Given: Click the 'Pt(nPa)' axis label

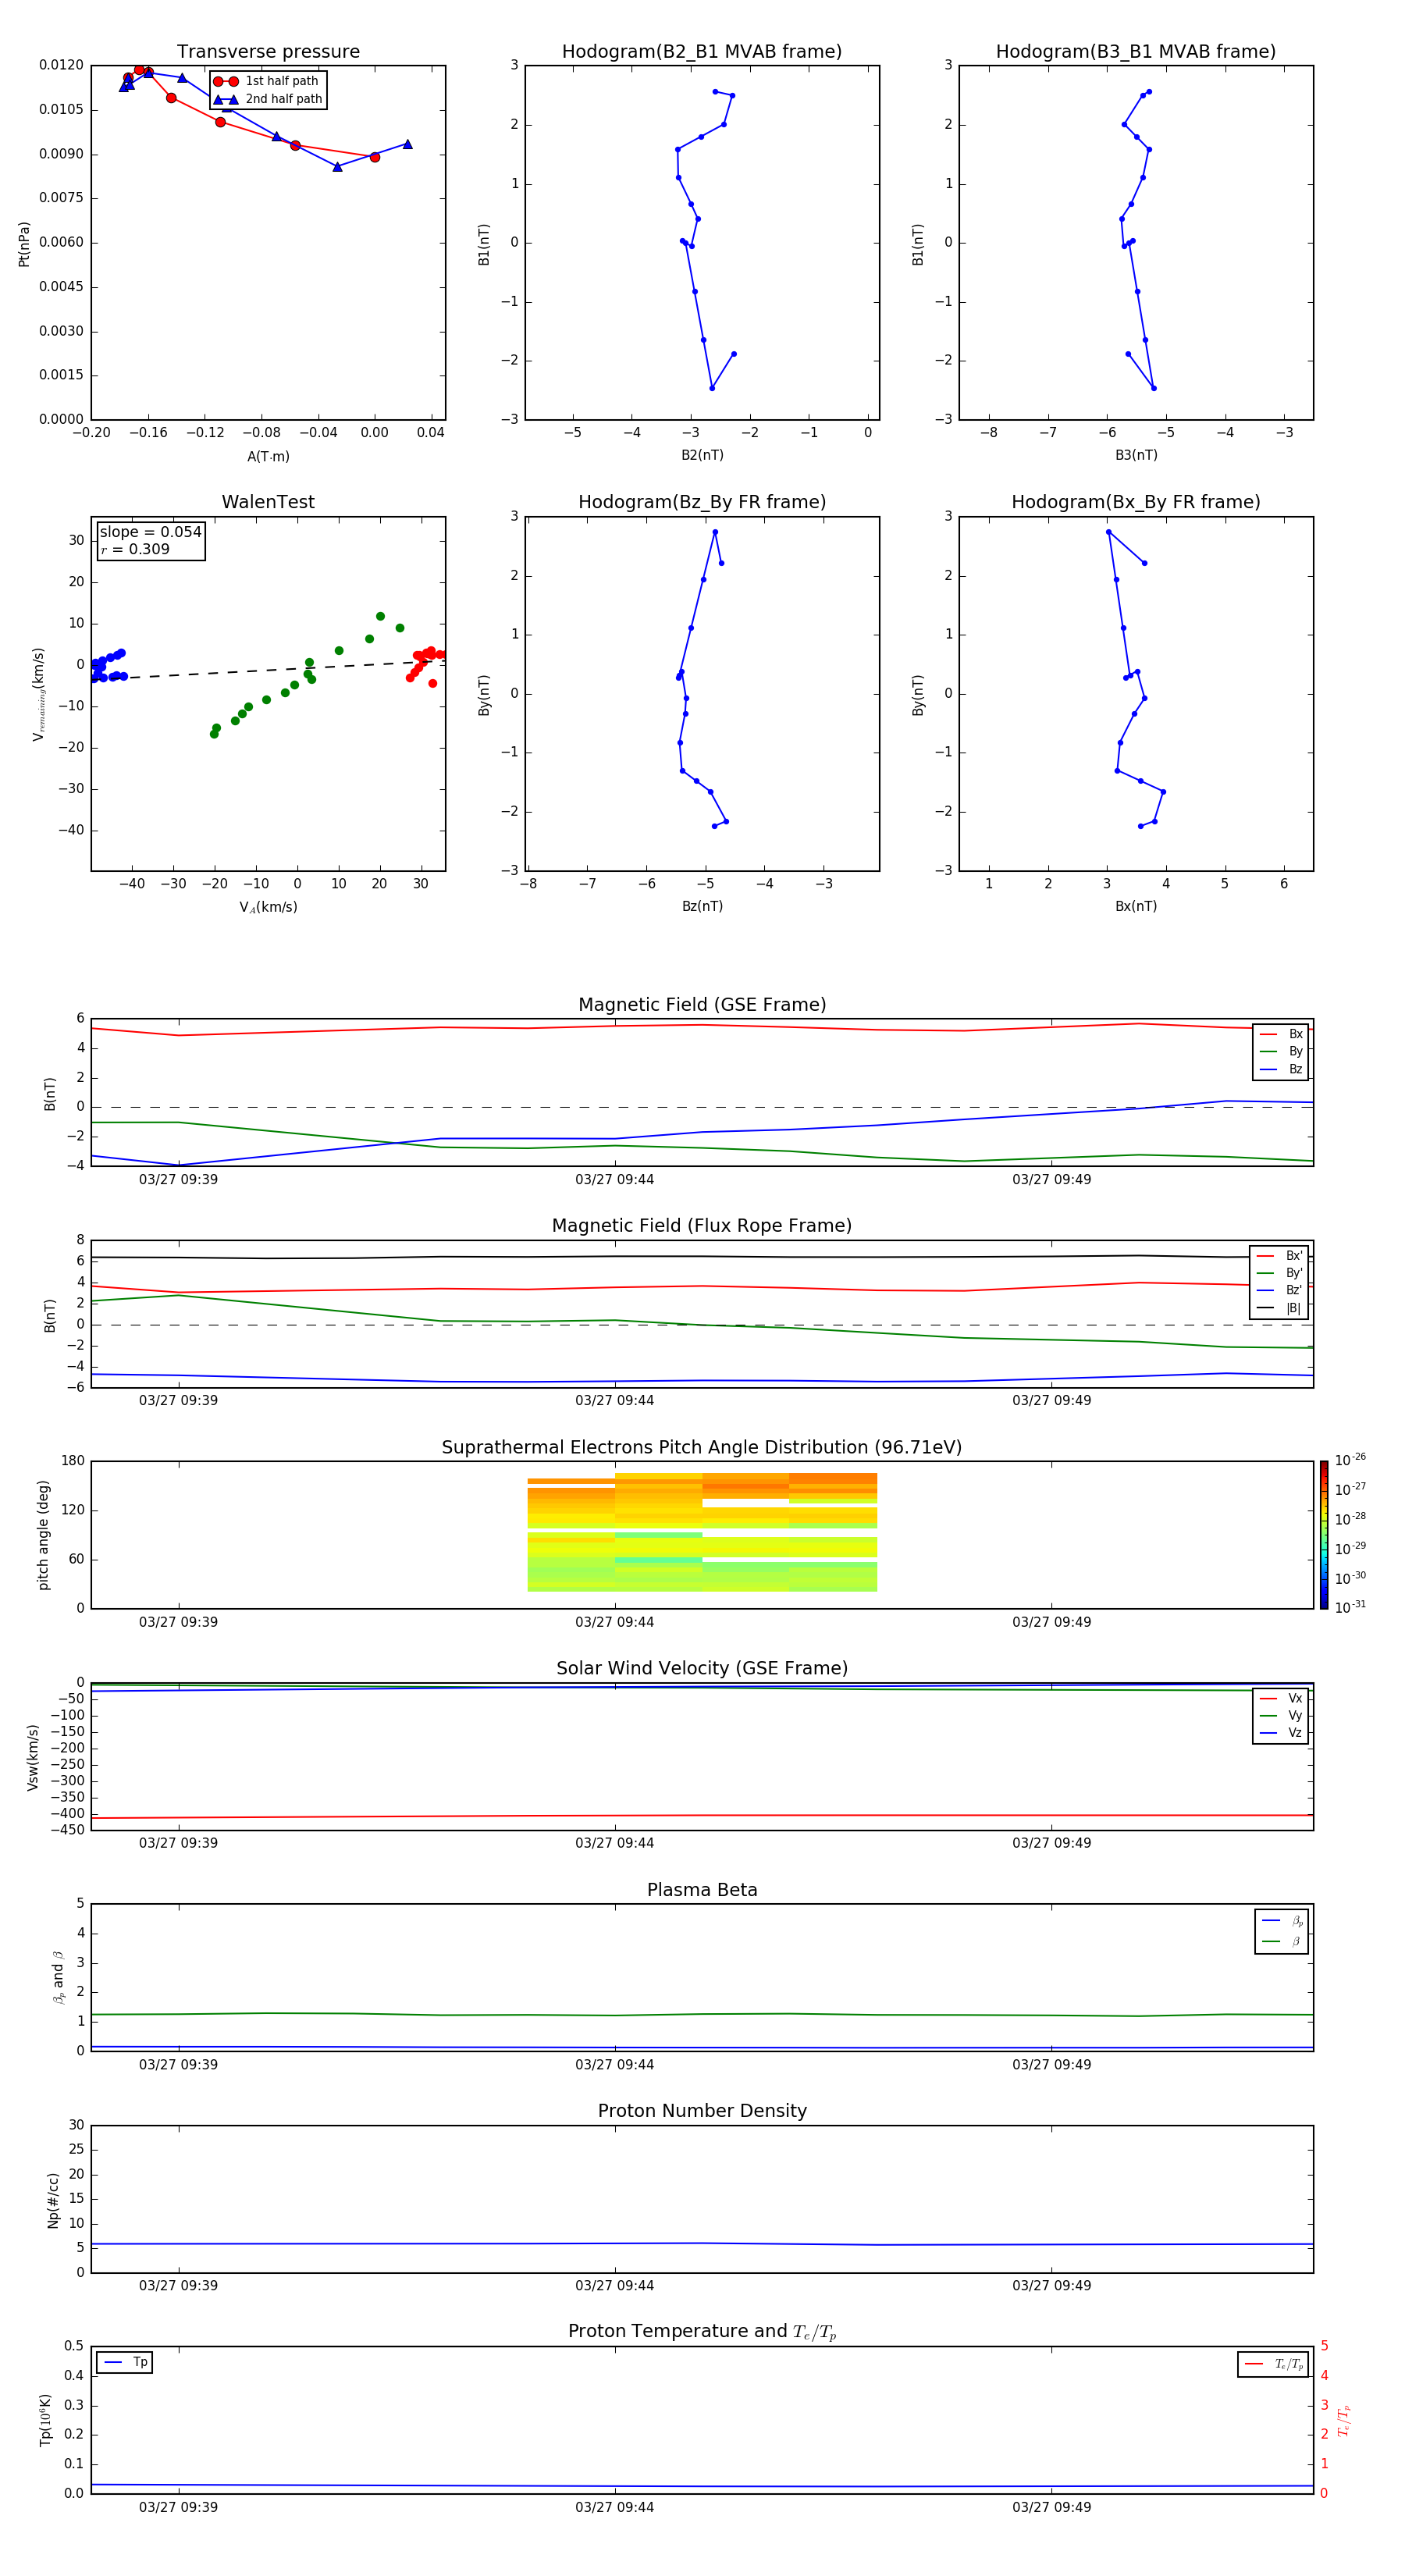Looking at the screenshot, I should [x=24, y=243].
